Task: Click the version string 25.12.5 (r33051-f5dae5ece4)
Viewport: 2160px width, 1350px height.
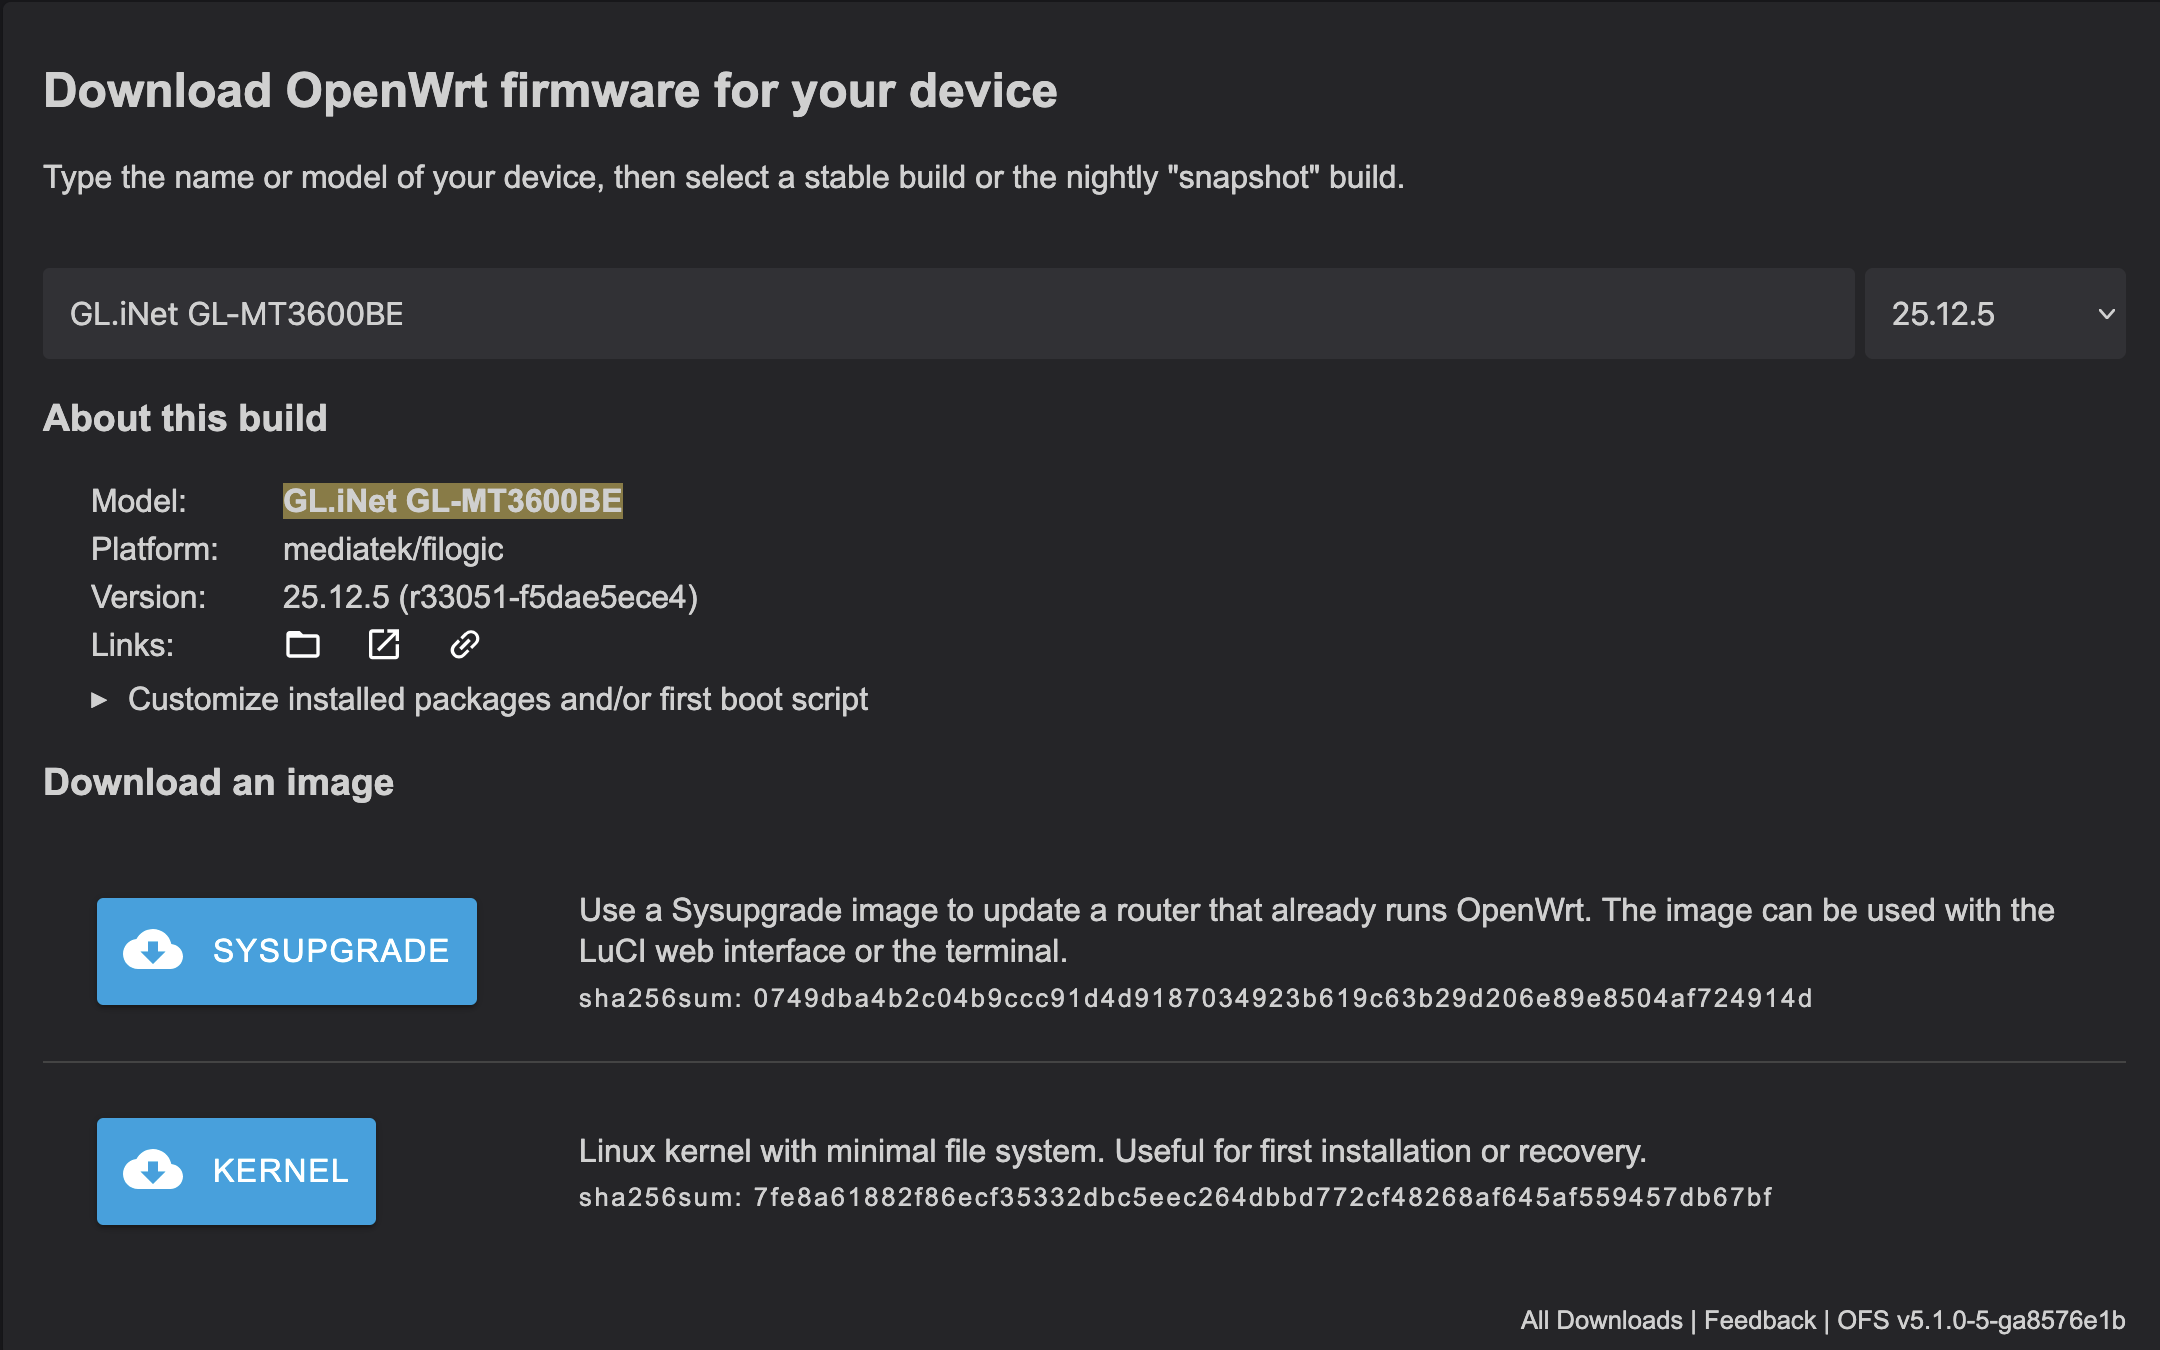Action: (x=490, y=597)
